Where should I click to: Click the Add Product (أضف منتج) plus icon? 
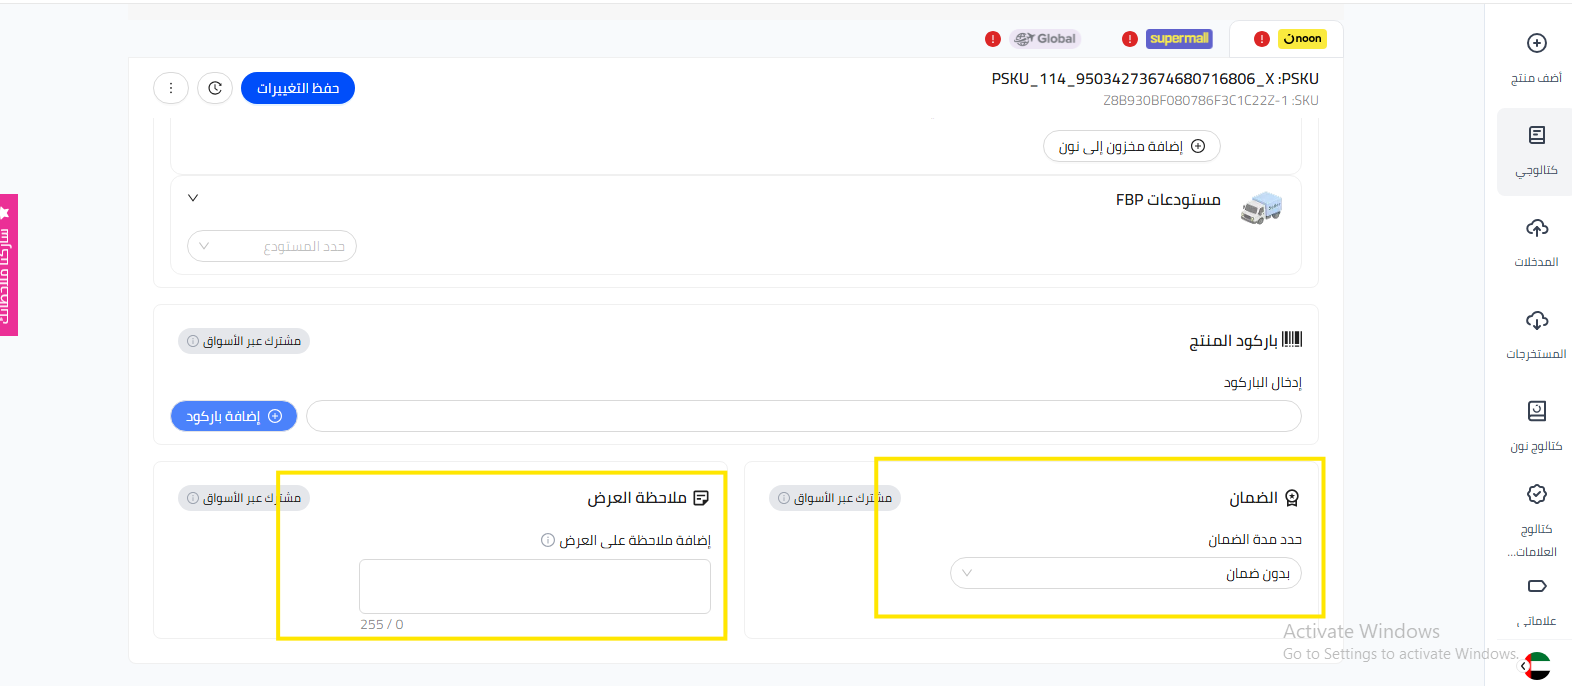click(x=1537, y=43)
